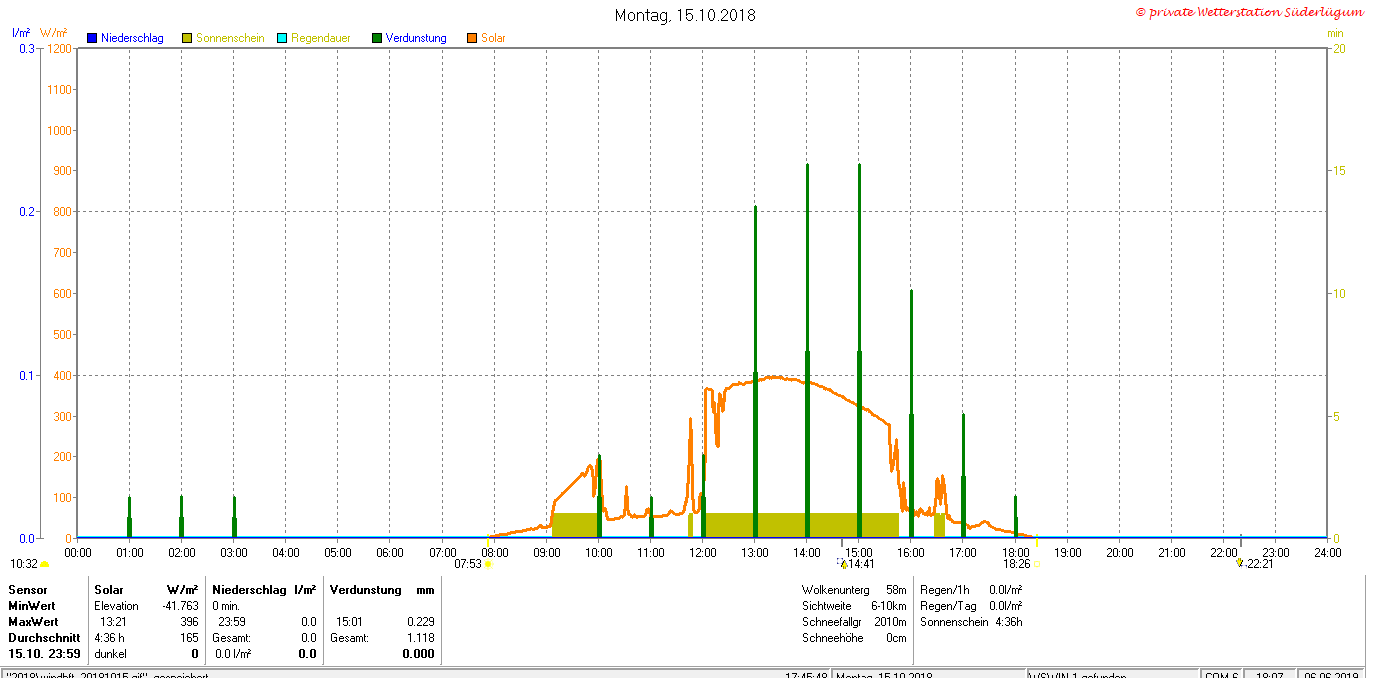Click the olive Sonnenschein legend swatch

(x=187, y=38)
